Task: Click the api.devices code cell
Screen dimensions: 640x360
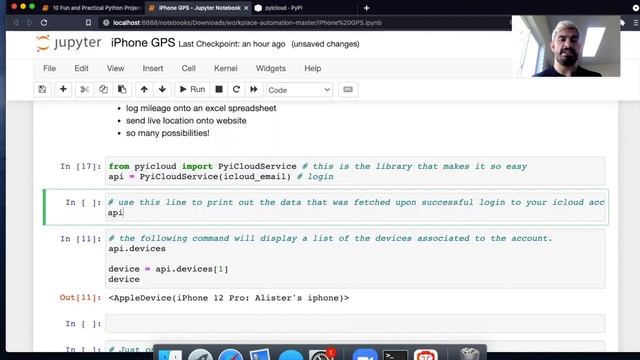Action: tap(355, 259)
